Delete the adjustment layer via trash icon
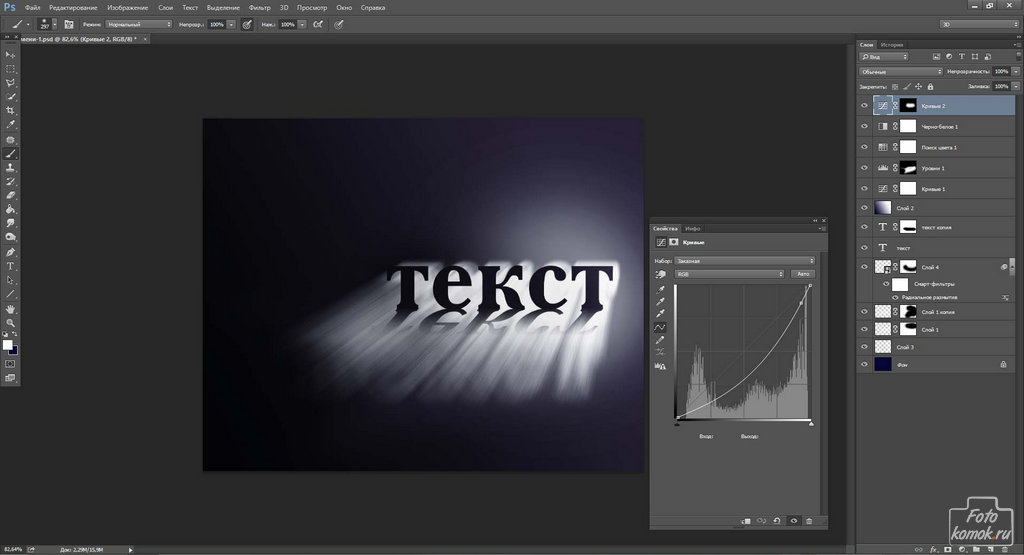The image size is (1024, 555). (809, 521)
